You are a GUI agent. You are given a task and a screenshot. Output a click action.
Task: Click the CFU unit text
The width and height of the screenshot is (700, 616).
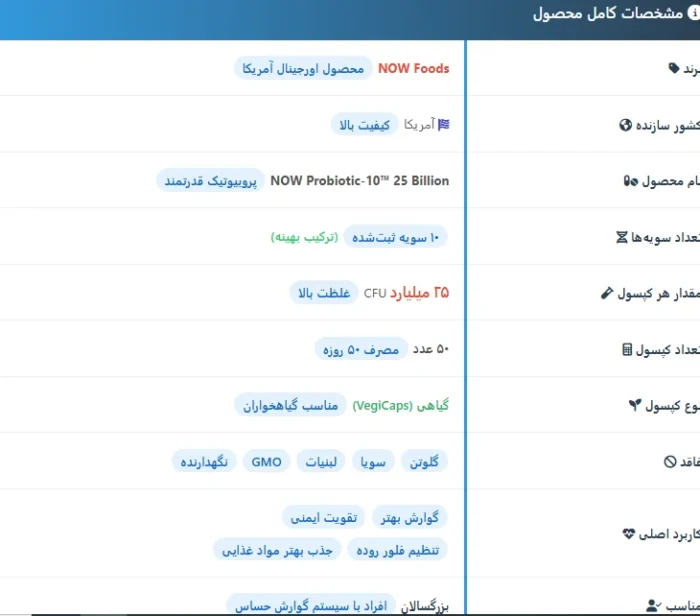(x=375, y=293)
